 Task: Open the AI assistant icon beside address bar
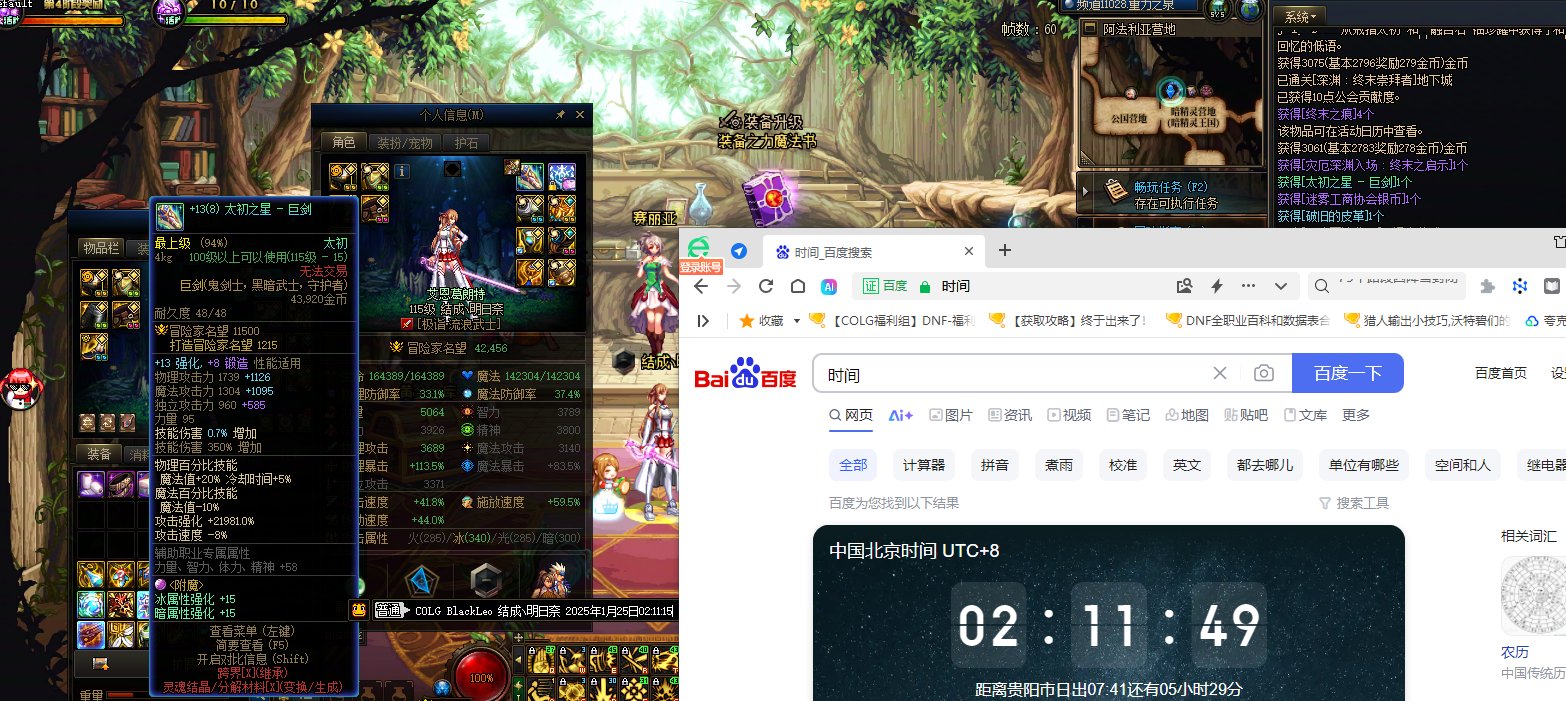click(x=828, y=286)
